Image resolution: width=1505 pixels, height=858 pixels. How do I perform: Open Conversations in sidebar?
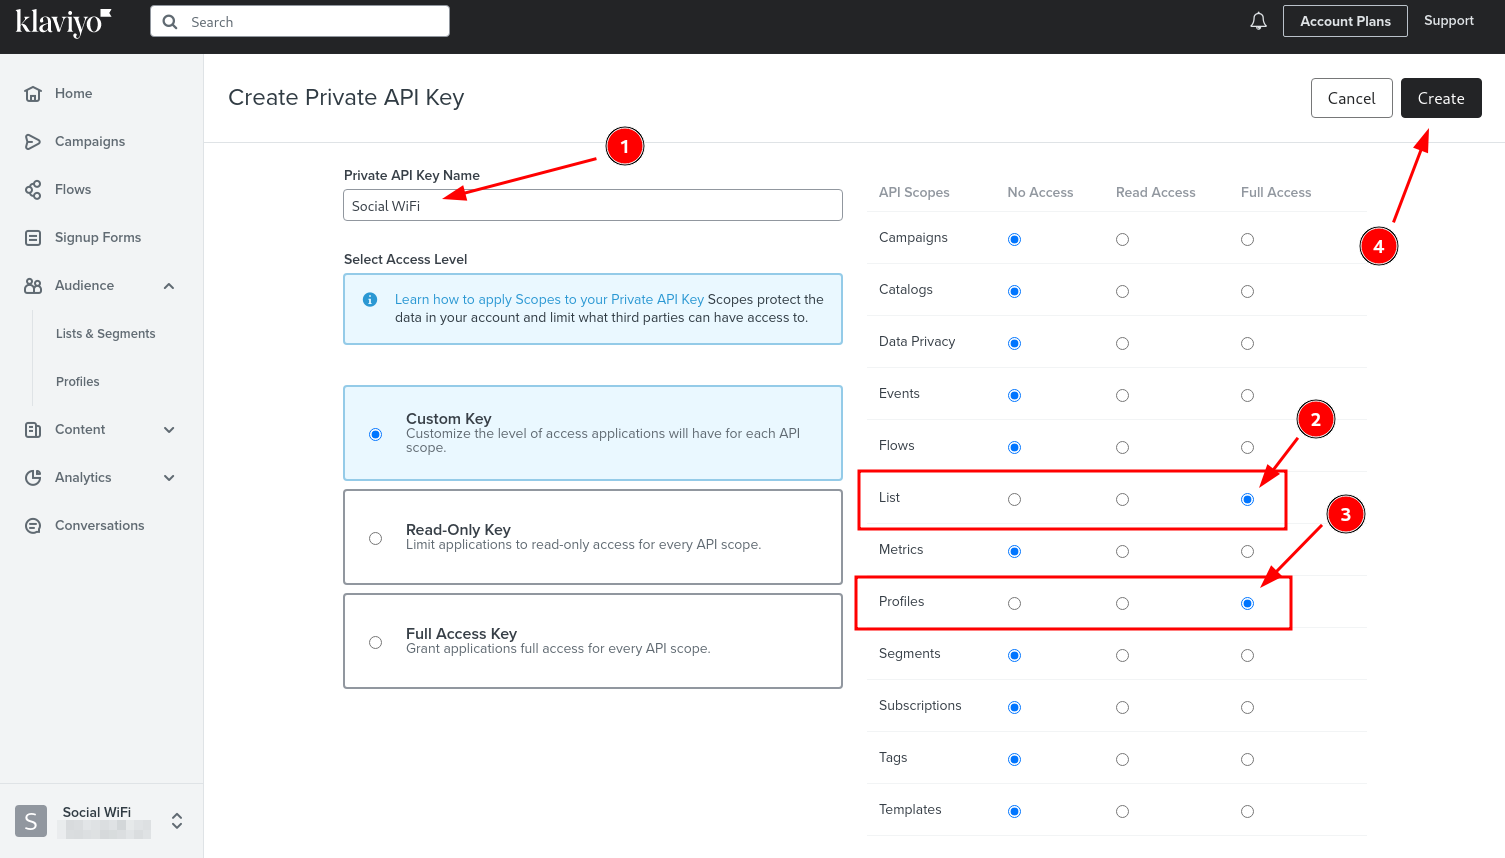[x=100, y=525]
